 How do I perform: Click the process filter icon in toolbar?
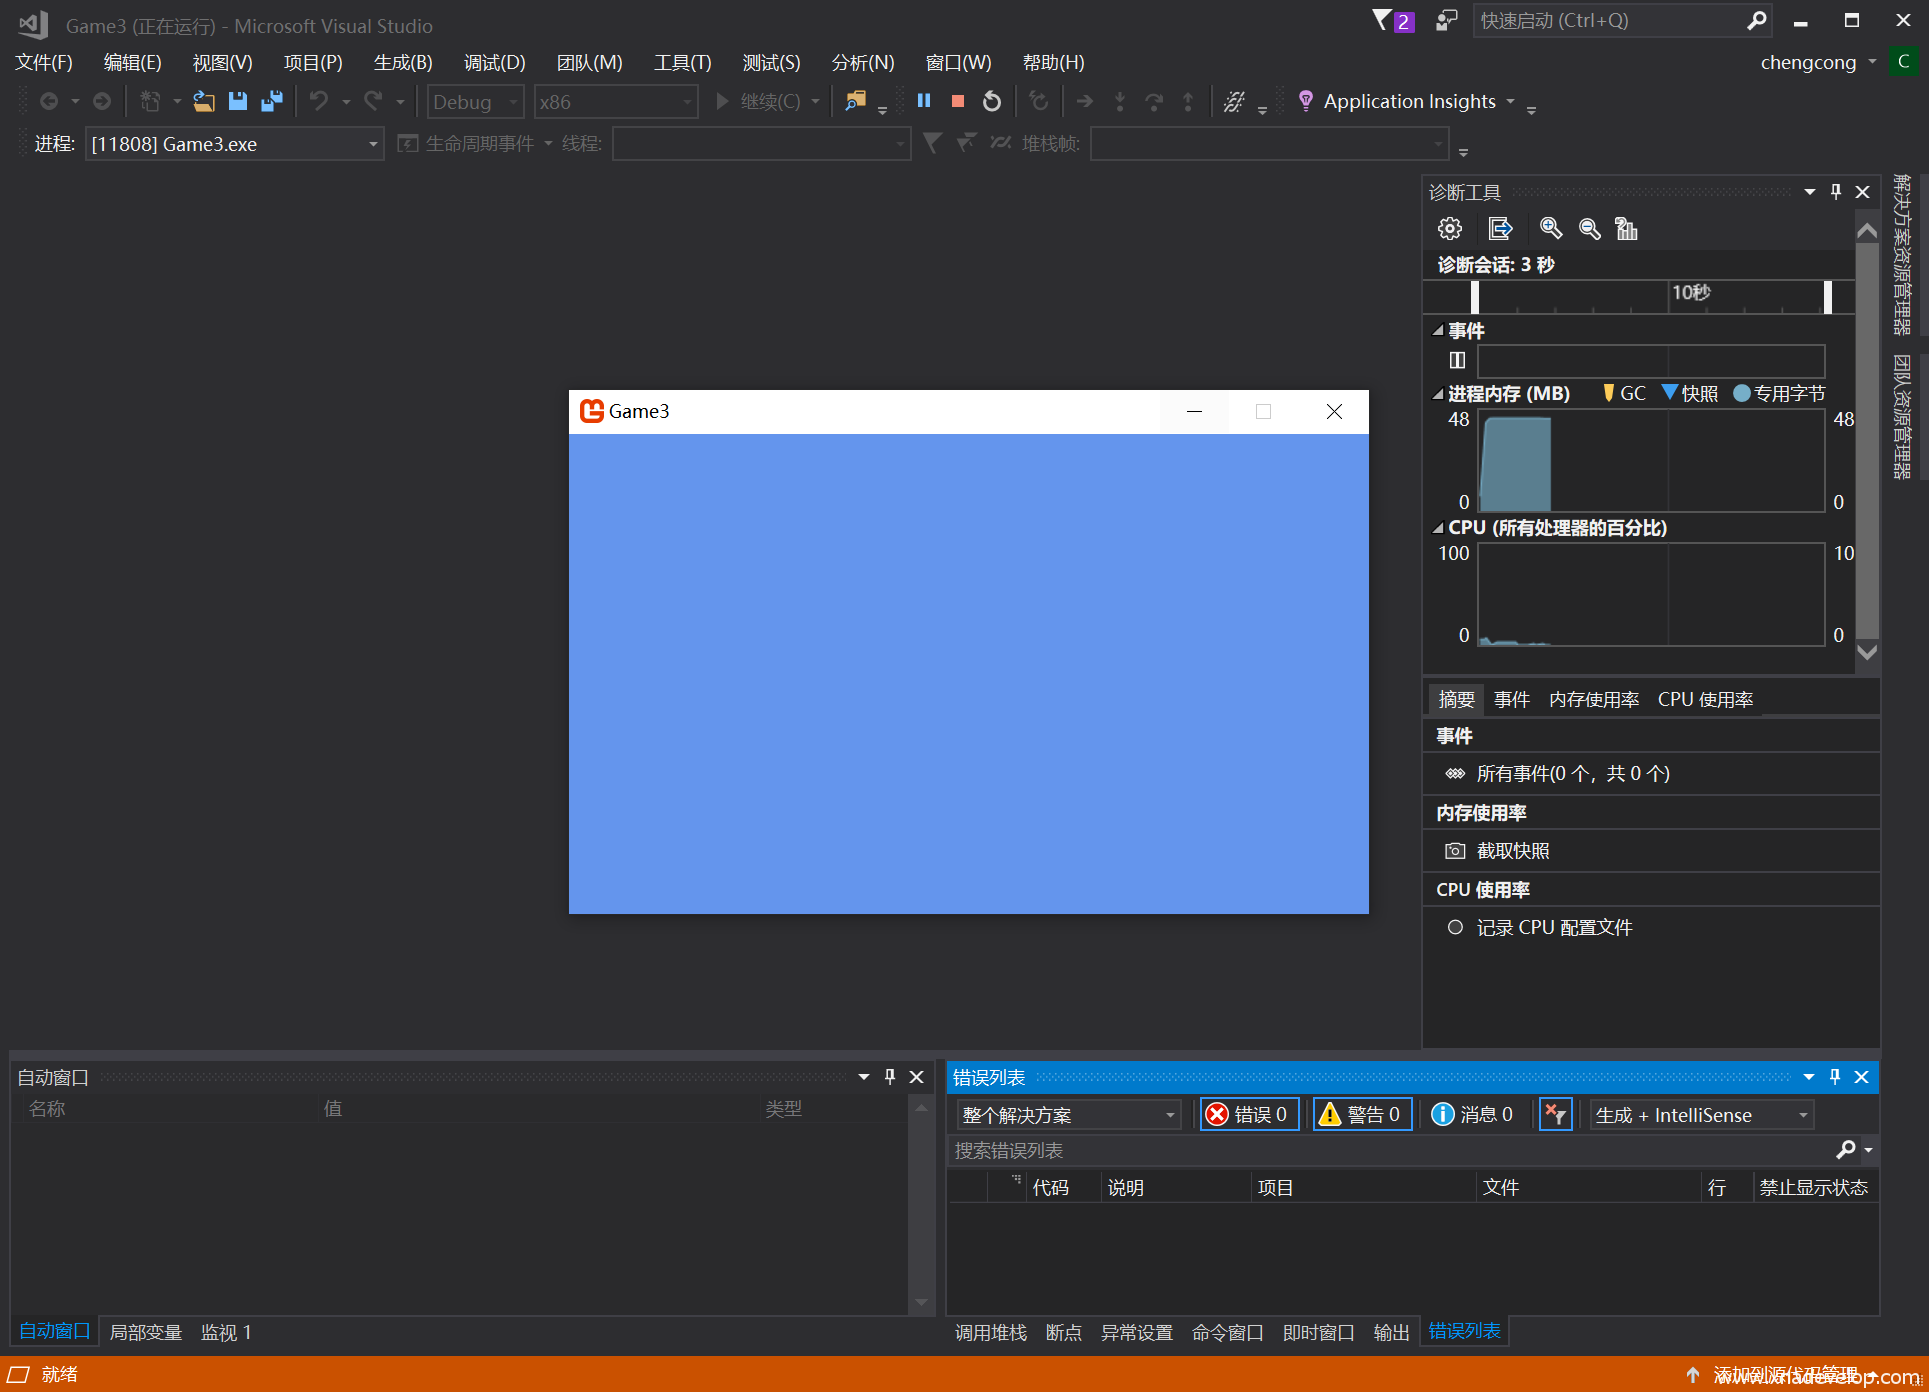point(932,144)
